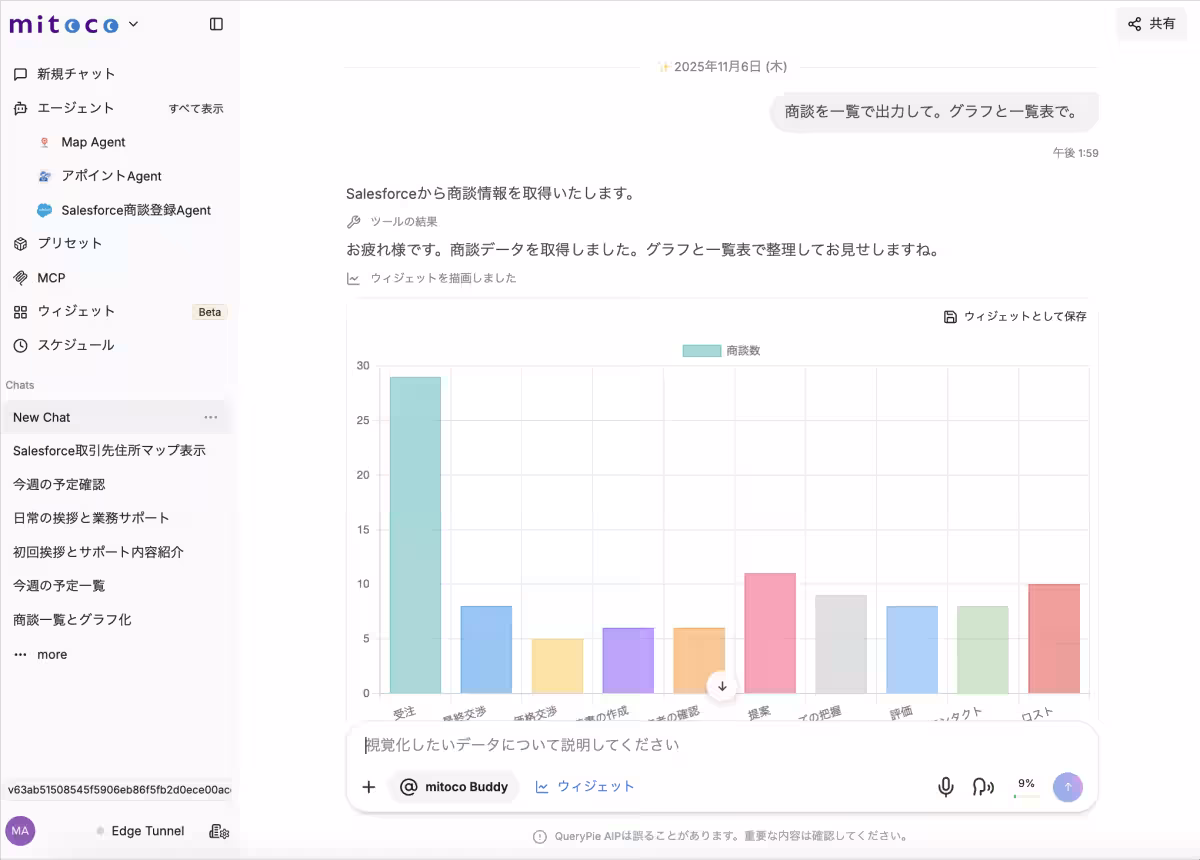Collapse the sidebar with the panel toggle
Image resolution: width=1200 pixels, height=860 pixels.
point(216,23)
